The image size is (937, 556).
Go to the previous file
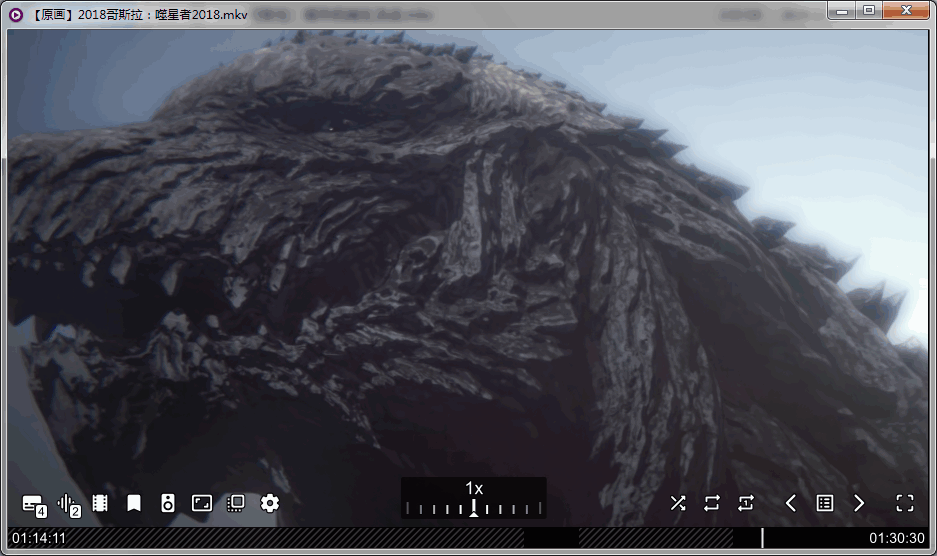[790, 503]
